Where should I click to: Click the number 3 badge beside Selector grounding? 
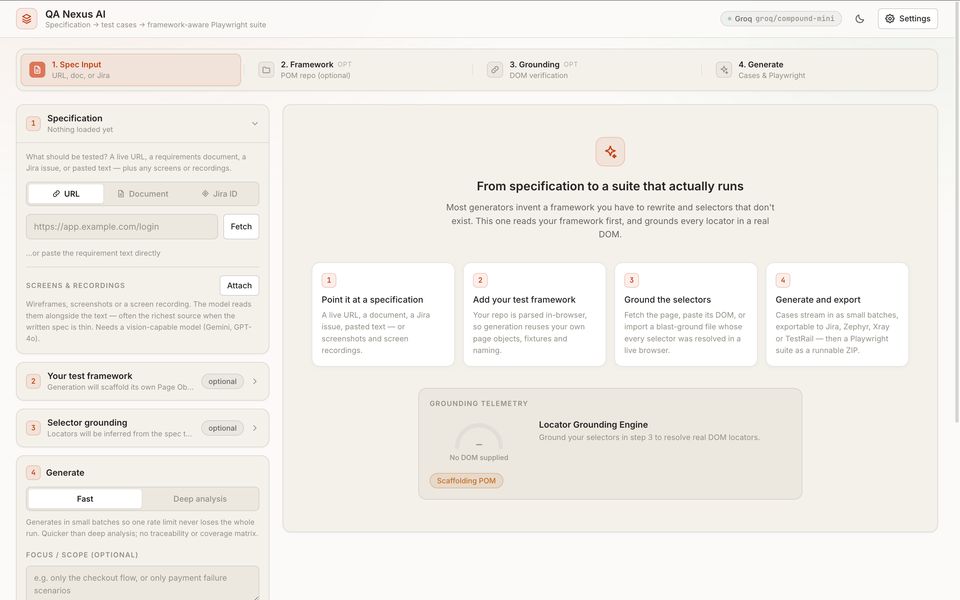pos(33,428)
